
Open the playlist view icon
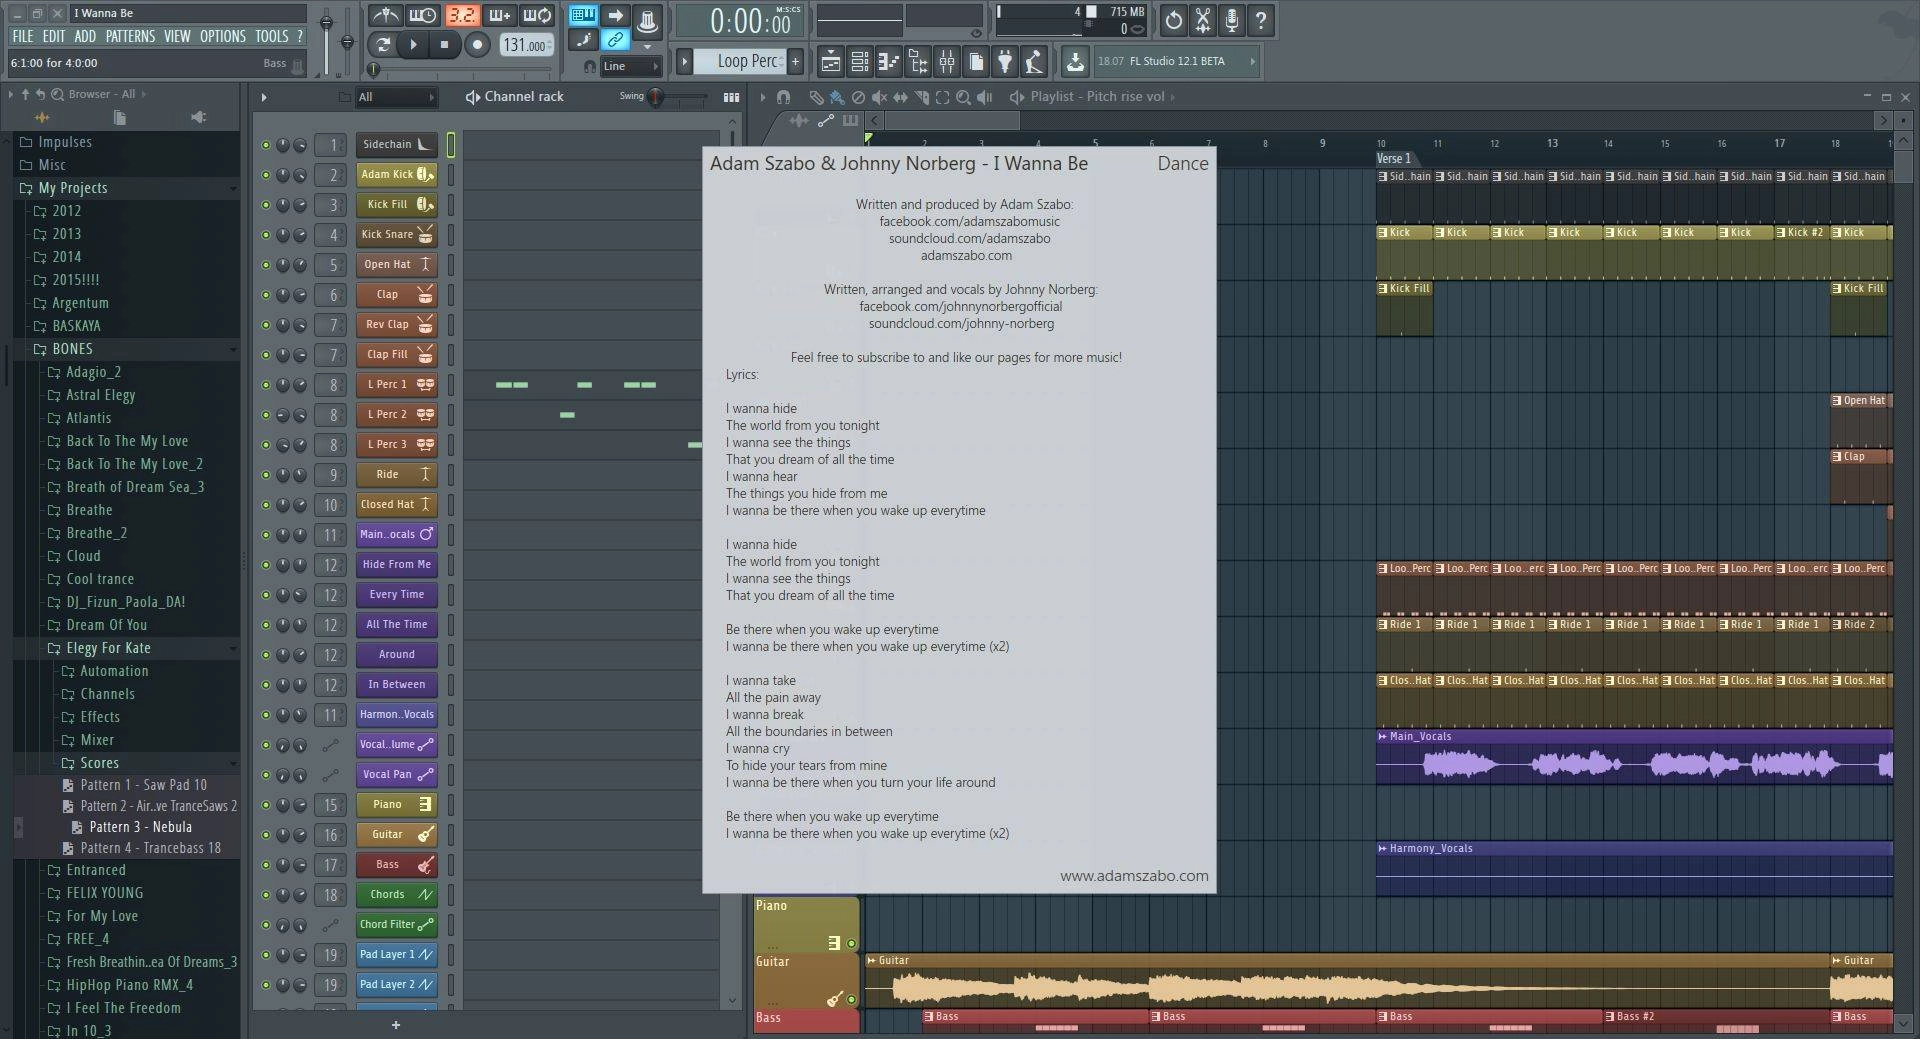(x=830, y=62)
